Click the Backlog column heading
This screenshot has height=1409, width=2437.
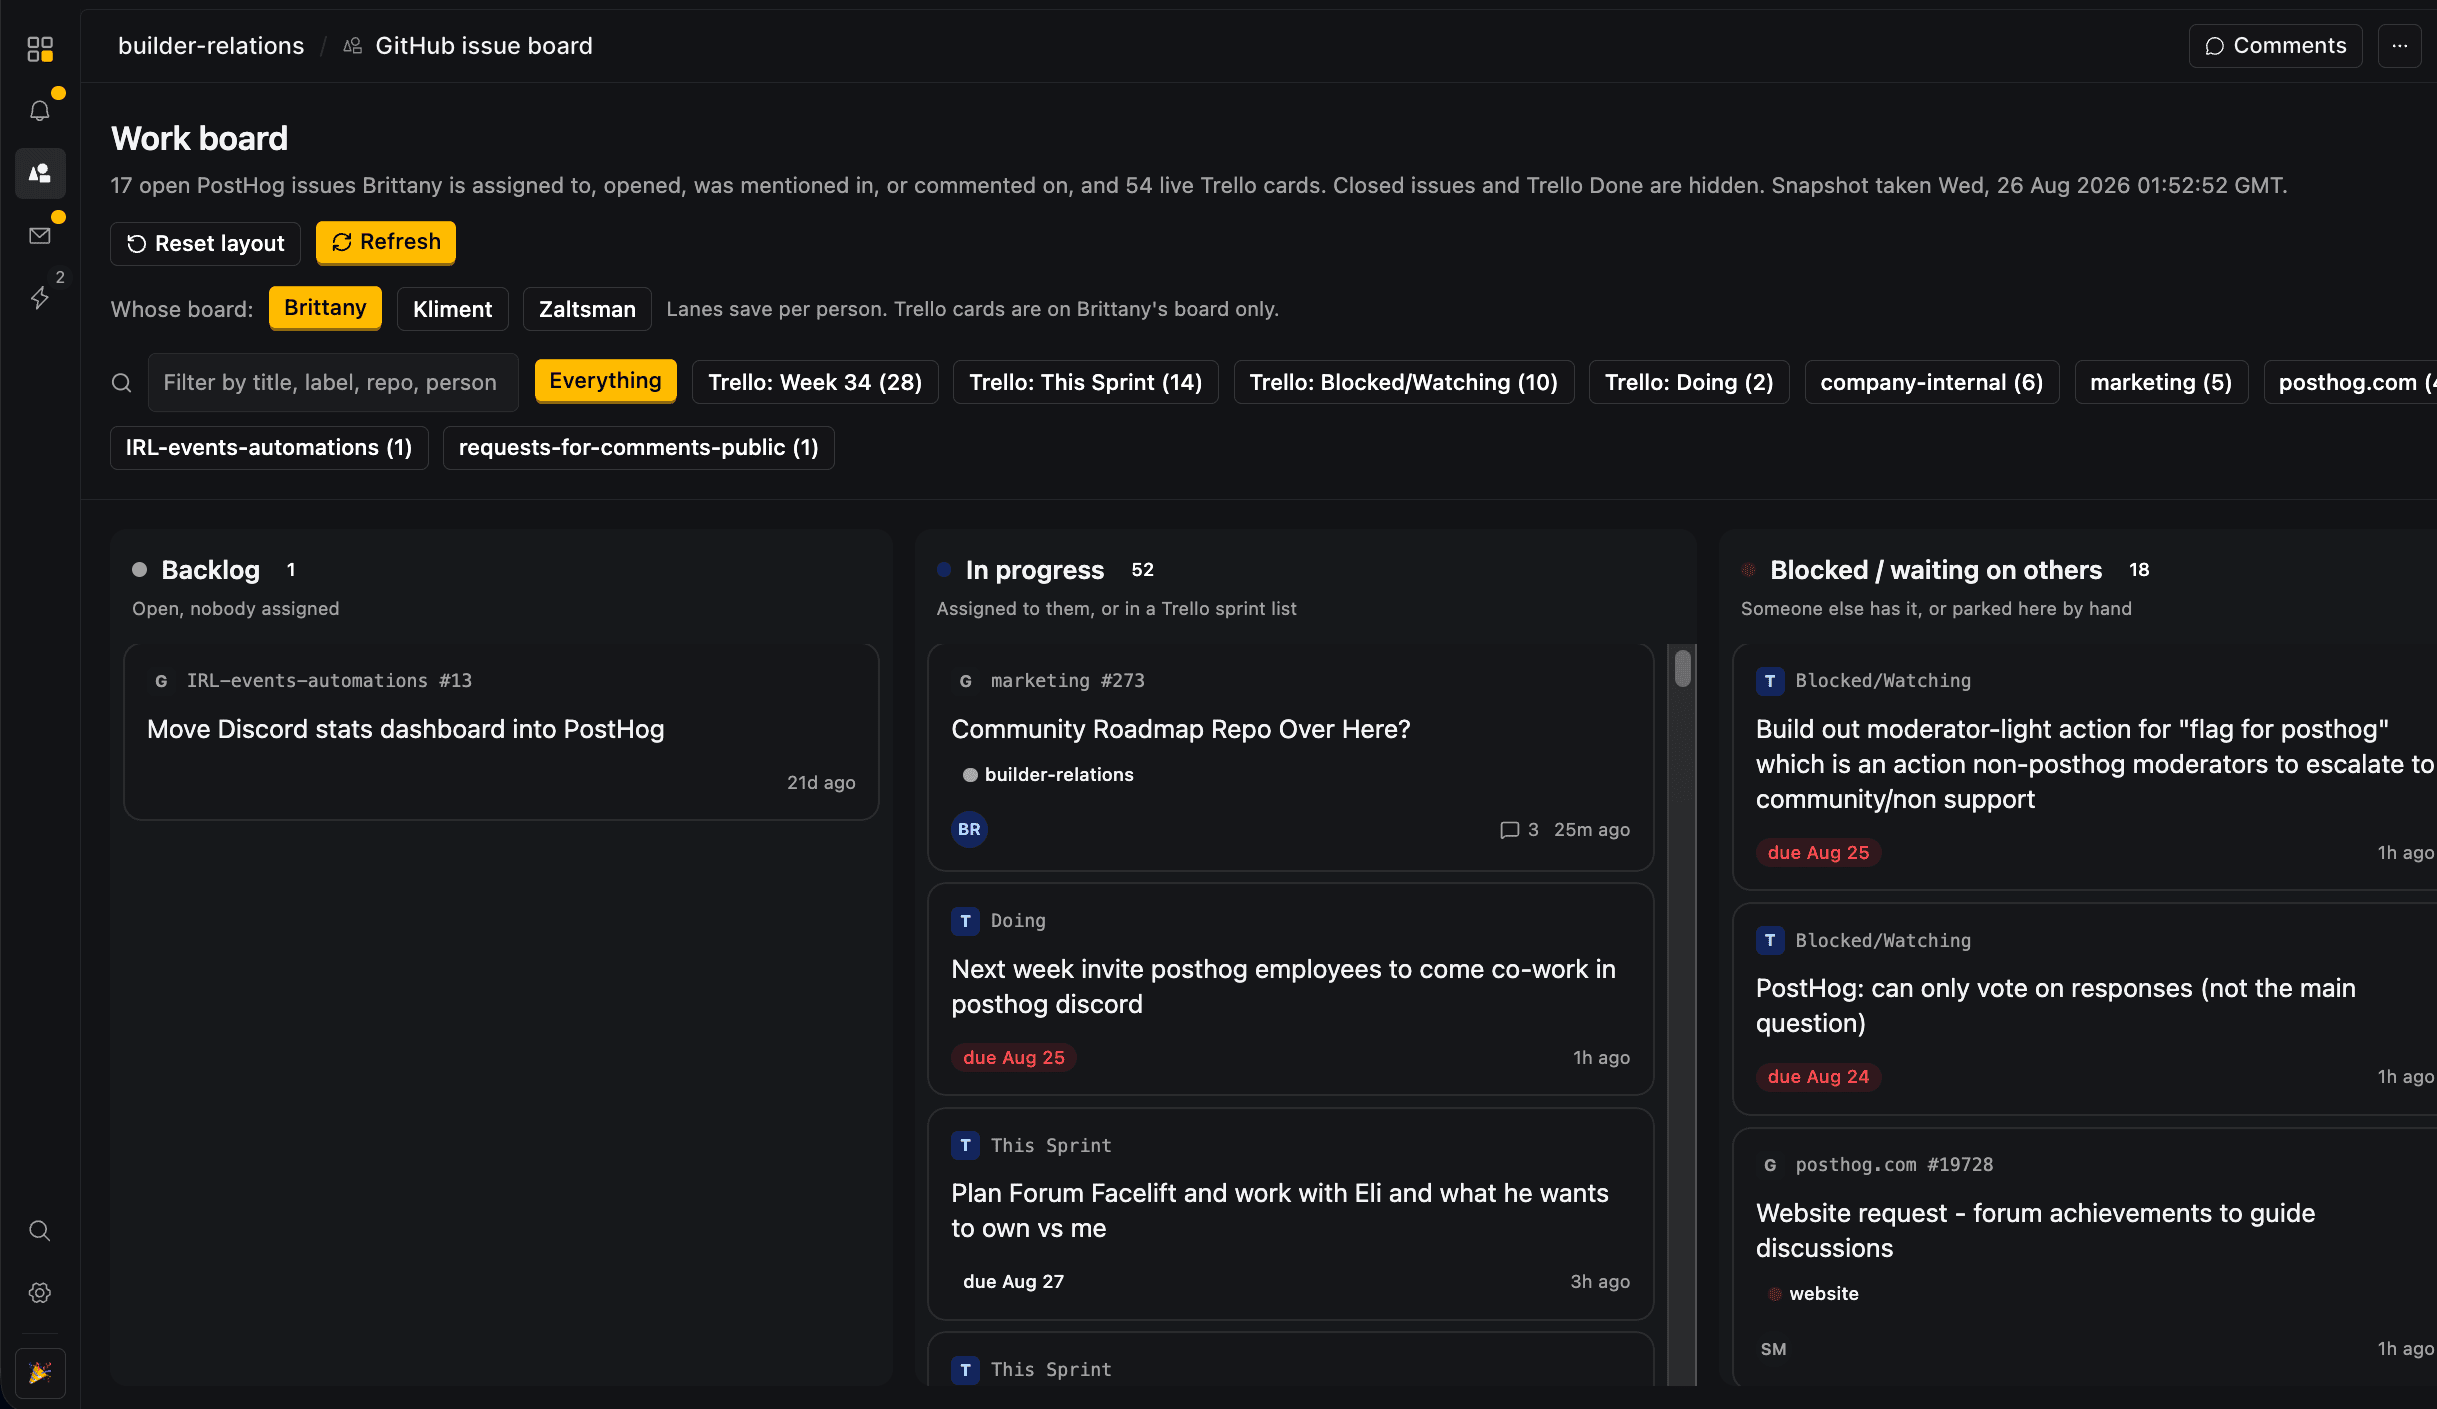tap(210, 570)
